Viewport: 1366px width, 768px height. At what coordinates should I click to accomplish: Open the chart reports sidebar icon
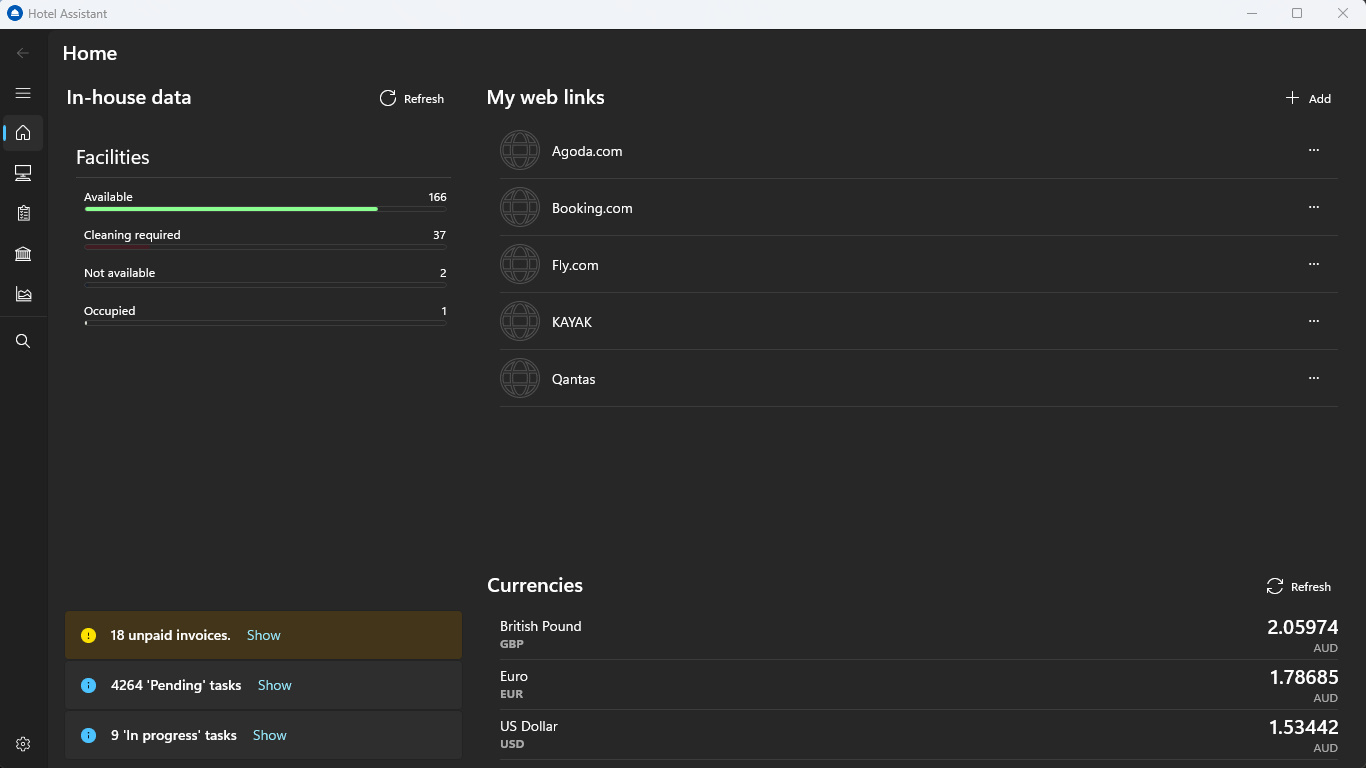(23, 294)
